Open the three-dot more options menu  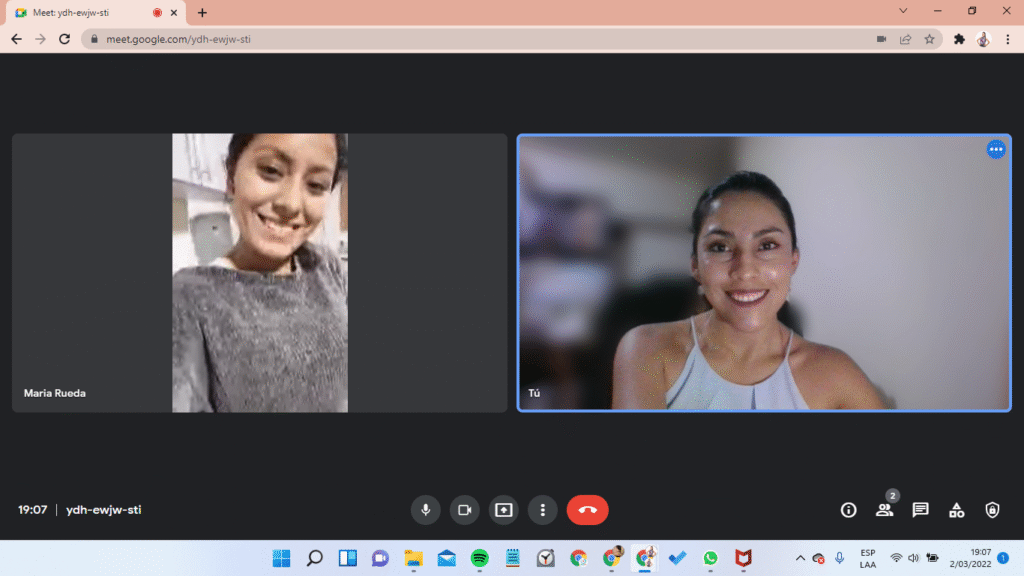(x=542, y=510)
